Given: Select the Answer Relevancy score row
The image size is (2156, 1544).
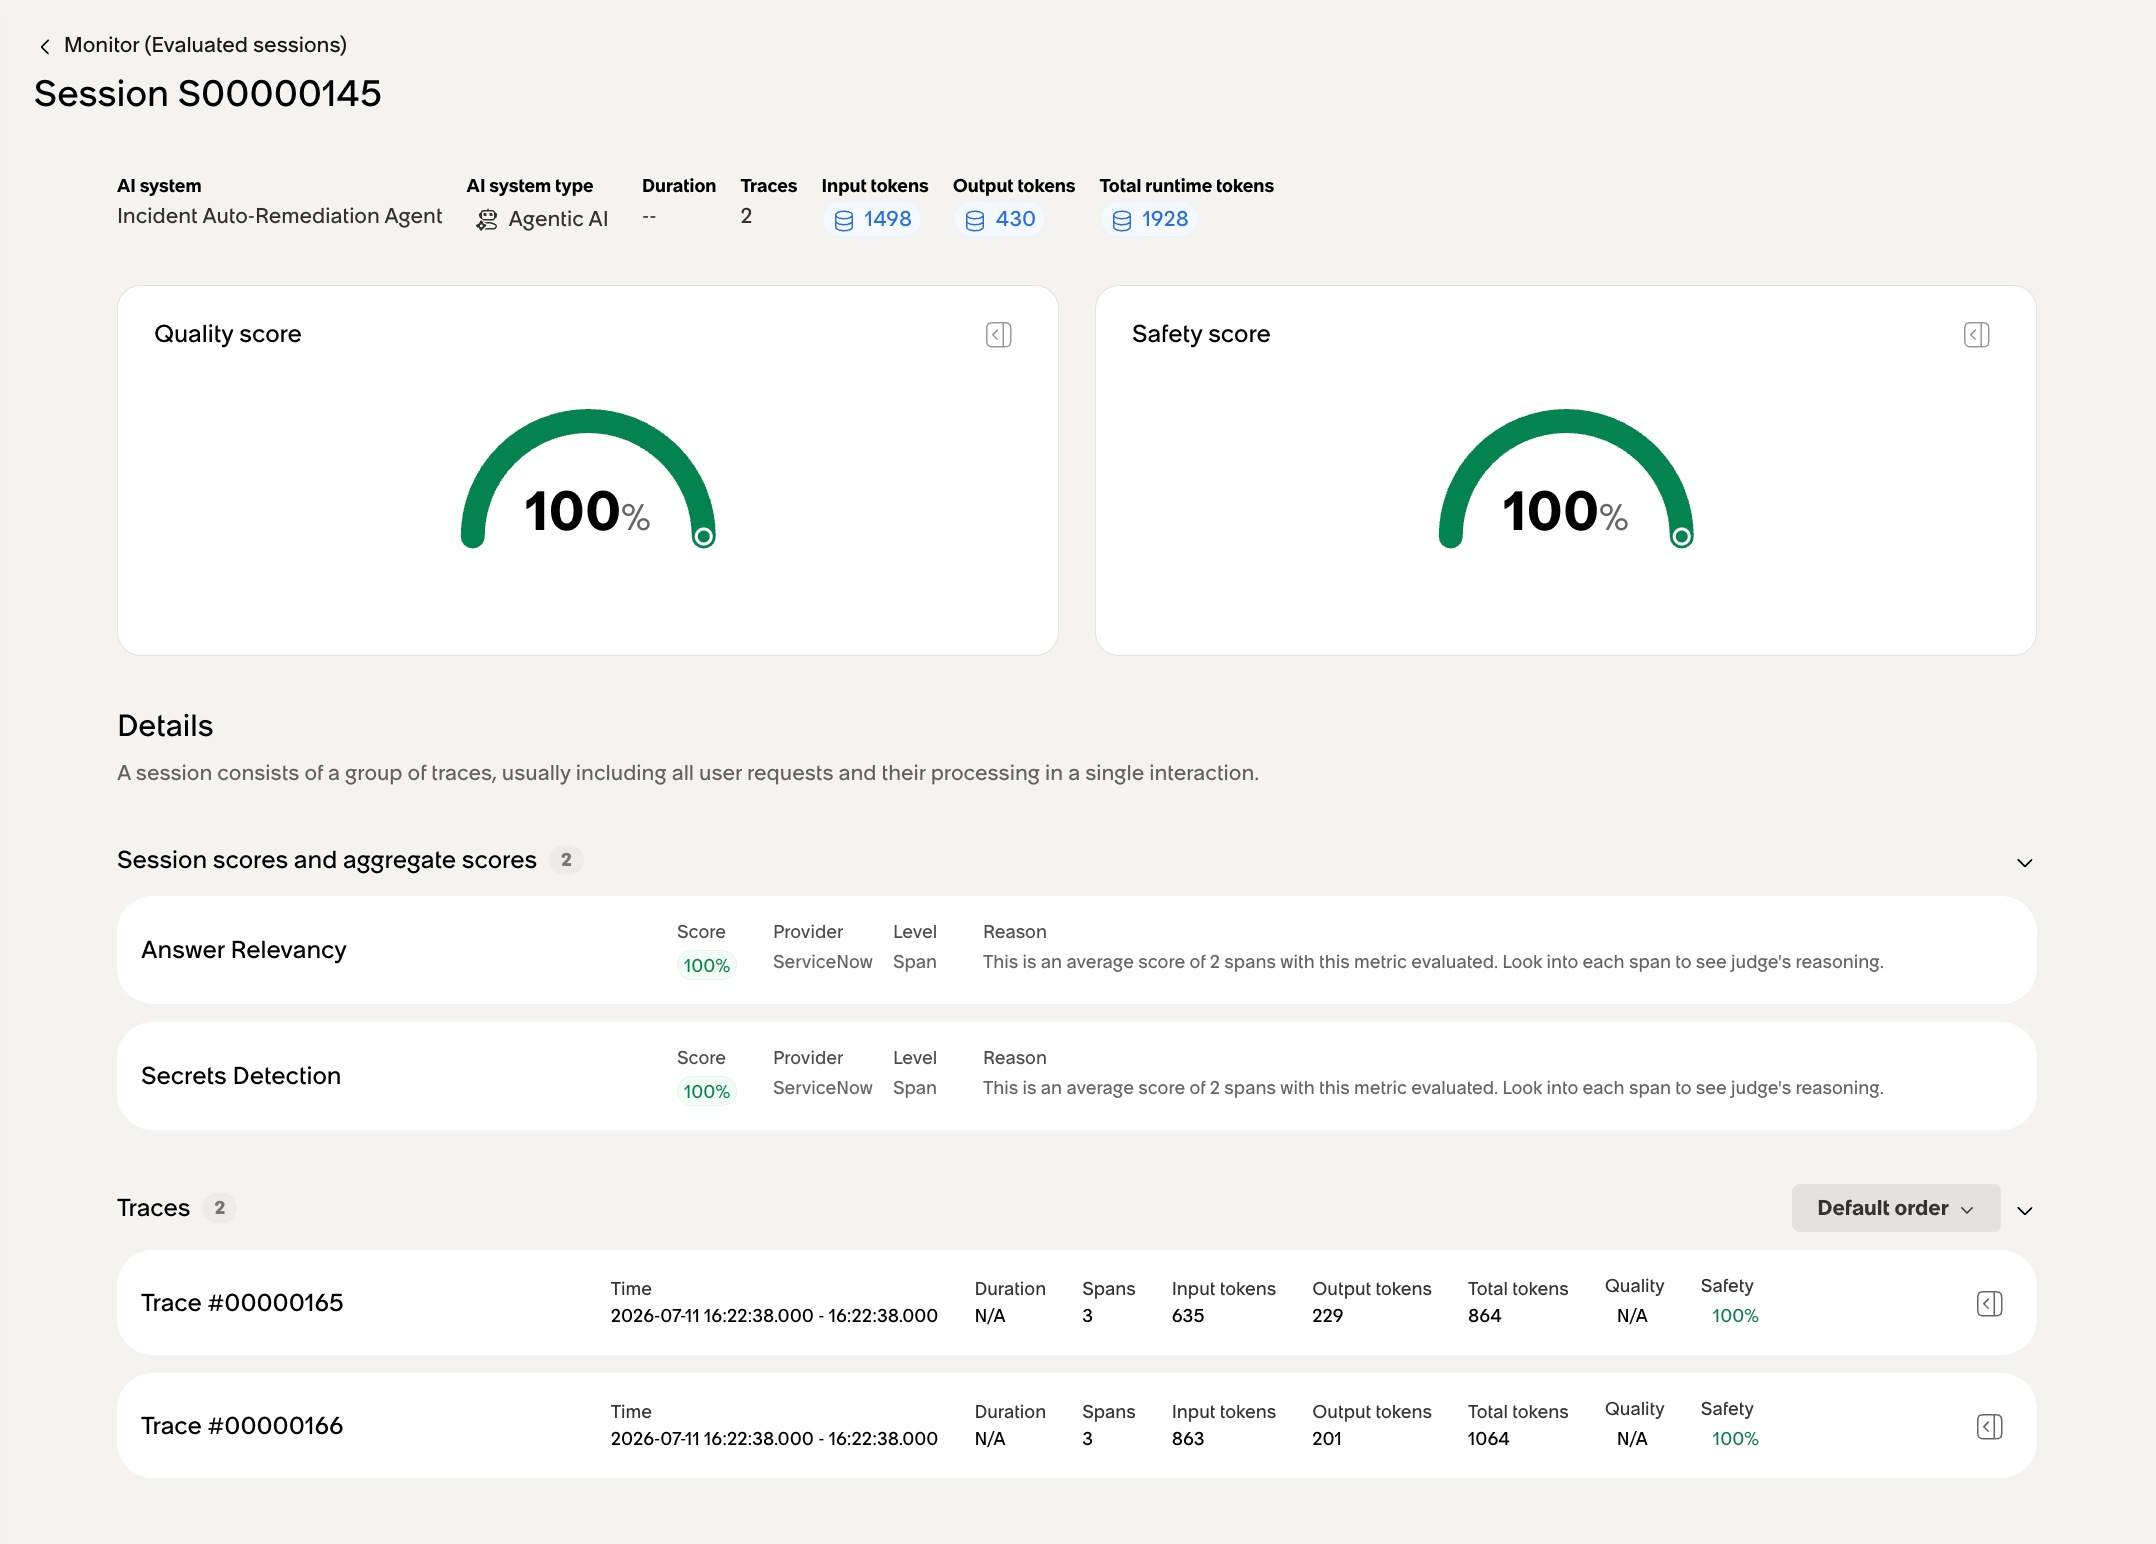Looking at the screenshot, I should click(x=1076, y=950).
